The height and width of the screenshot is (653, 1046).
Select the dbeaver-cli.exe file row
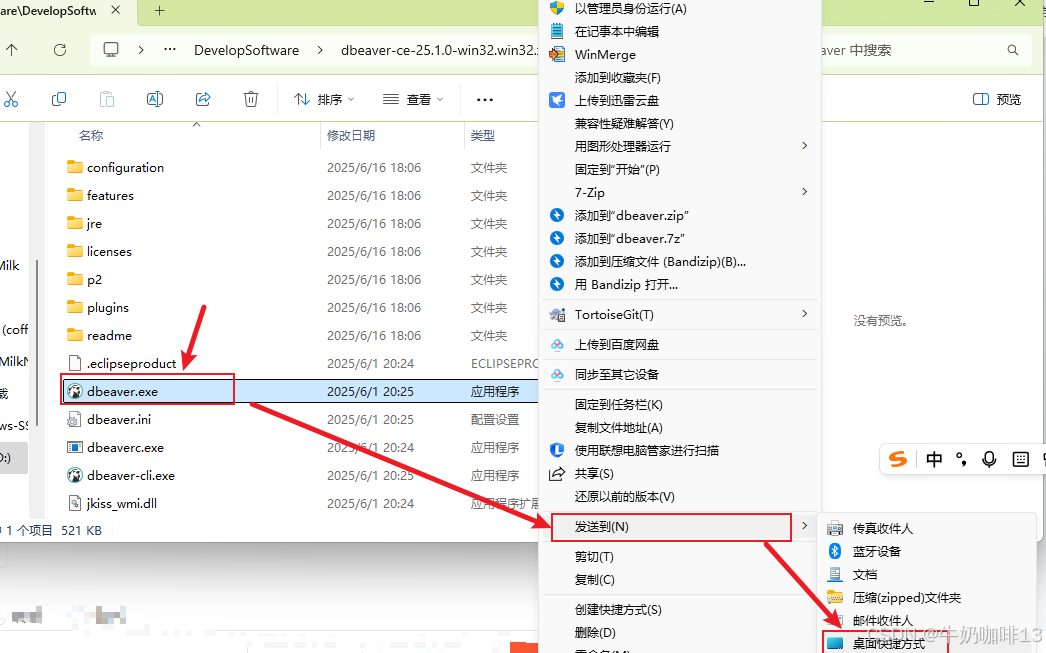pos(300,476)
